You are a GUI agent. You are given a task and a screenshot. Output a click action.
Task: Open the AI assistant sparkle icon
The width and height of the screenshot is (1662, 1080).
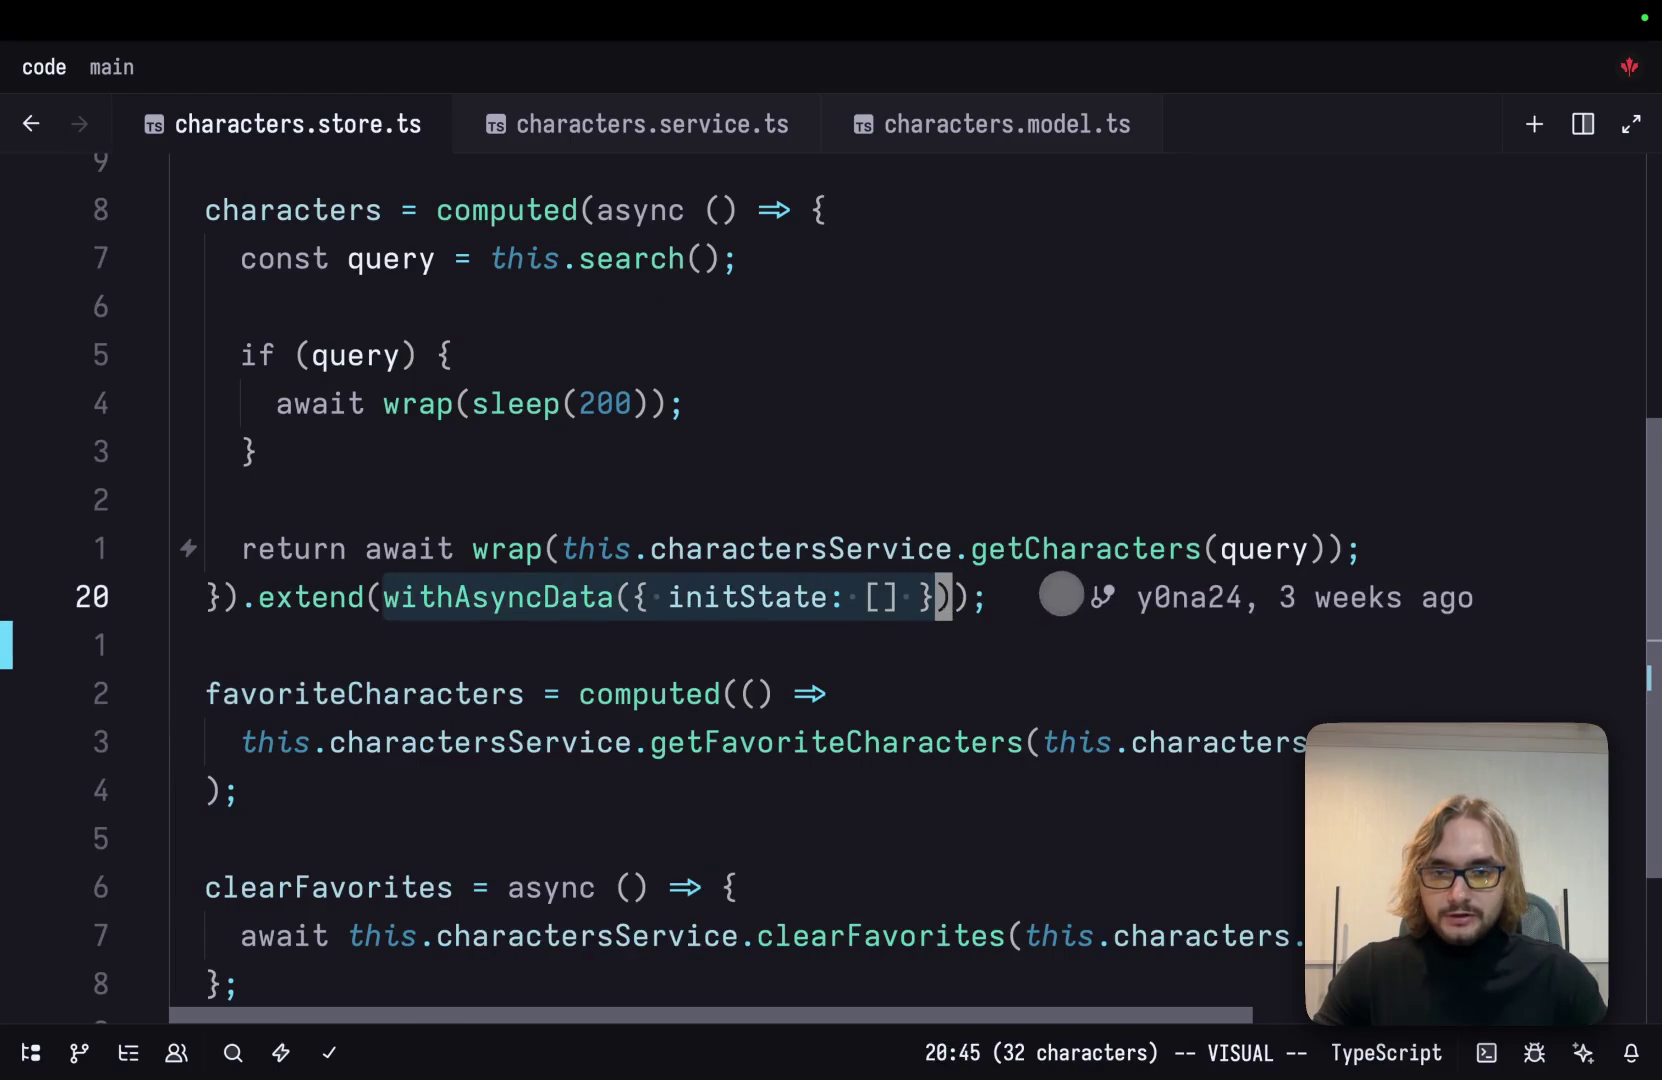coord(1583,1053)
